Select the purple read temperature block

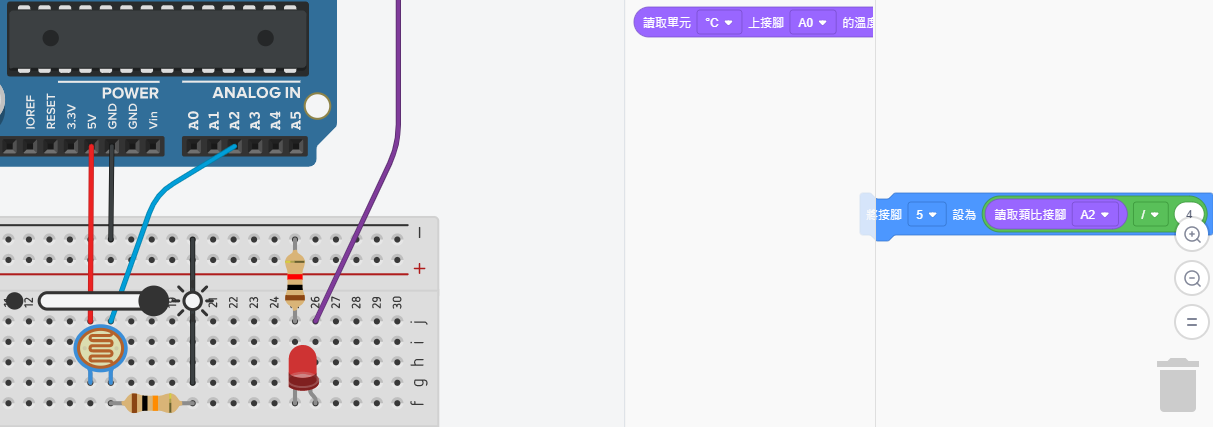665,22
